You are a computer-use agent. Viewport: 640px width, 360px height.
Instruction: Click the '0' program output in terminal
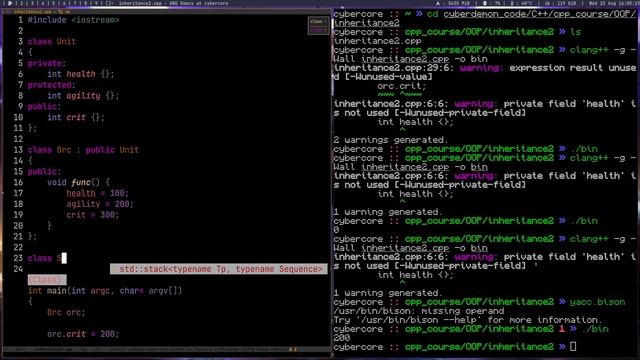tap(336, 230)
